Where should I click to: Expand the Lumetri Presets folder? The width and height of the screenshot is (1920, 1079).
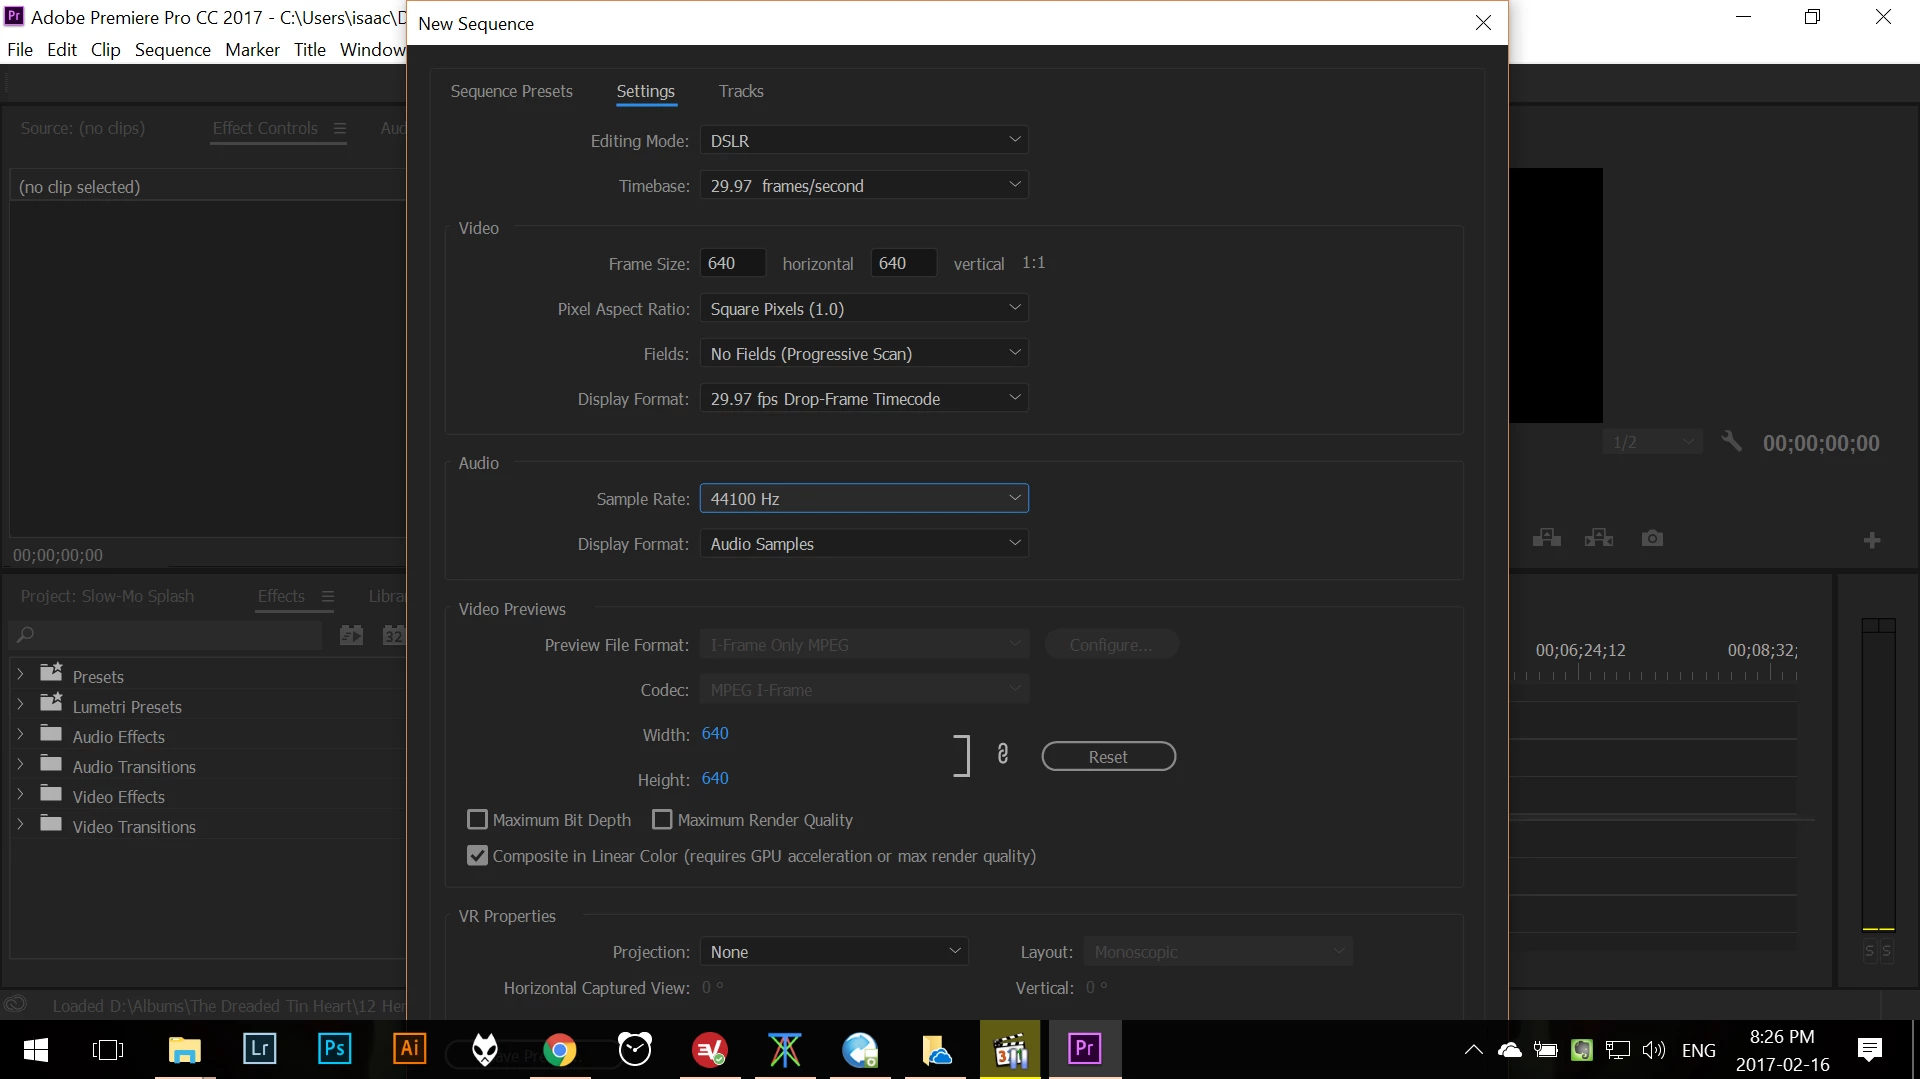pos(20,705)
